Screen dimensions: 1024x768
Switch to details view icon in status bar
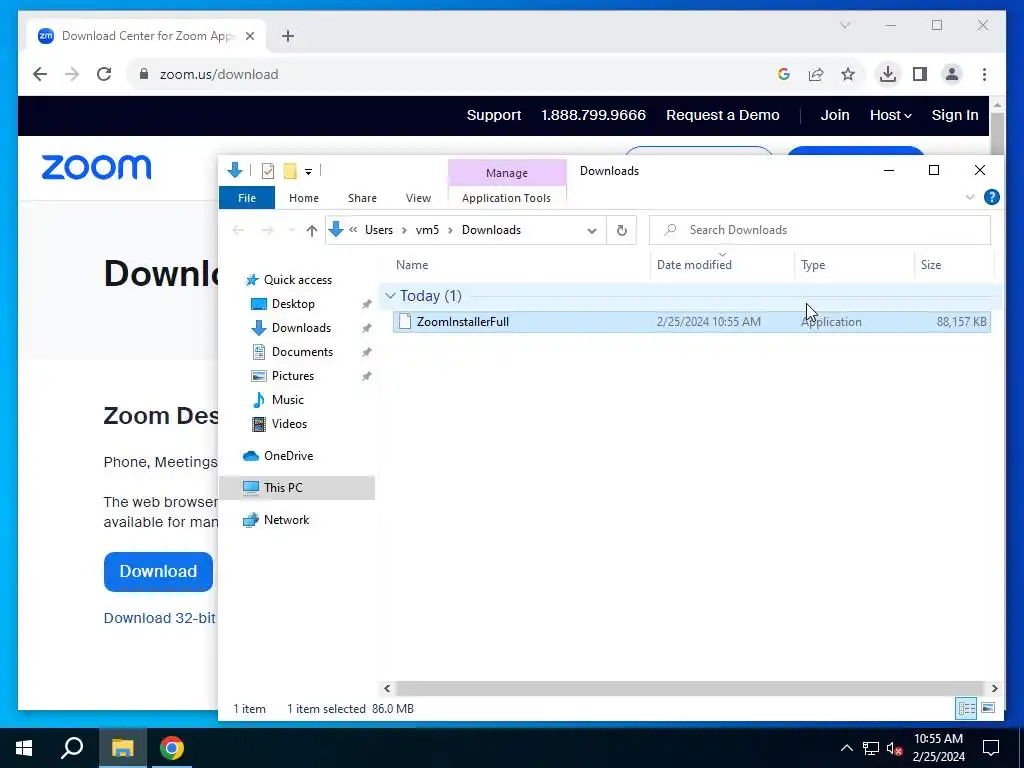coord(967,709)
